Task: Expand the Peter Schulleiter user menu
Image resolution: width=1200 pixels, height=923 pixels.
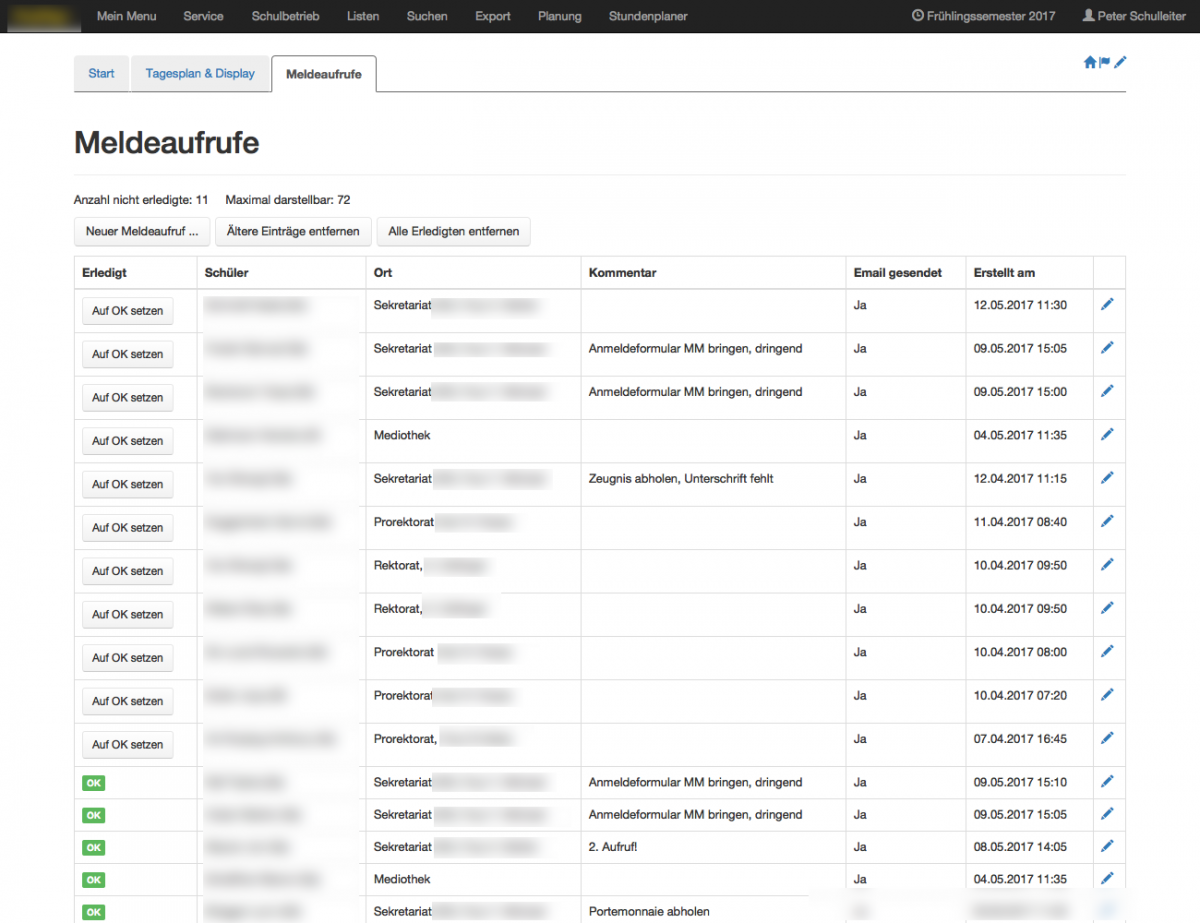Action: click(x=1134, y=16)
